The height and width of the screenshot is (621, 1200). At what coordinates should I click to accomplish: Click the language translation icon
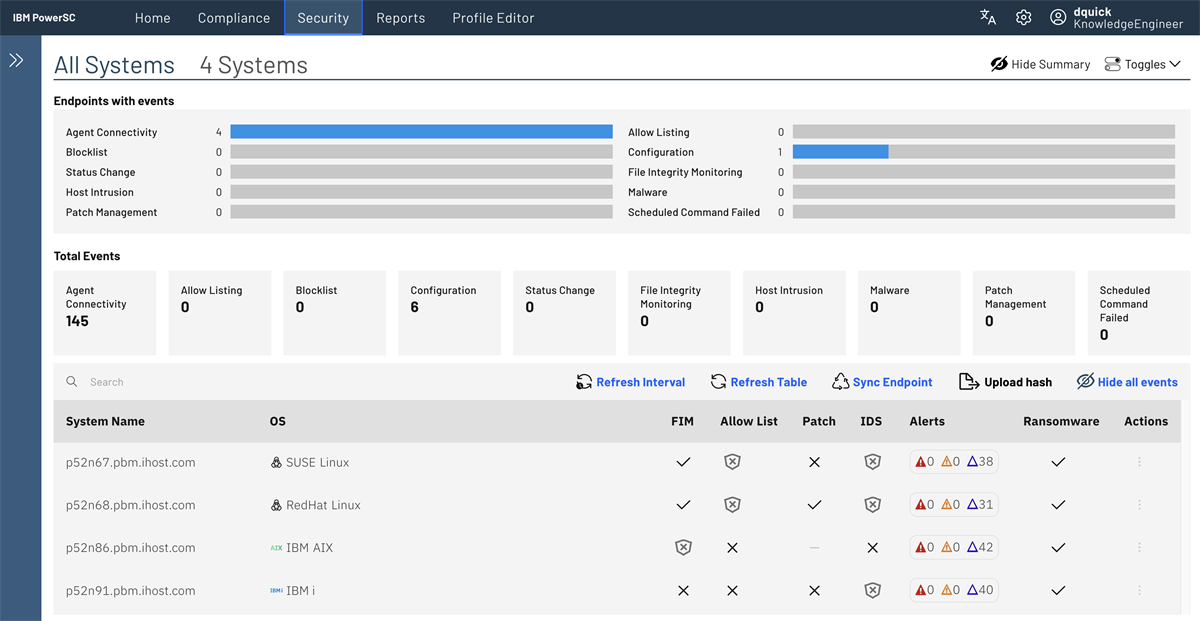(x=986, y=17)
